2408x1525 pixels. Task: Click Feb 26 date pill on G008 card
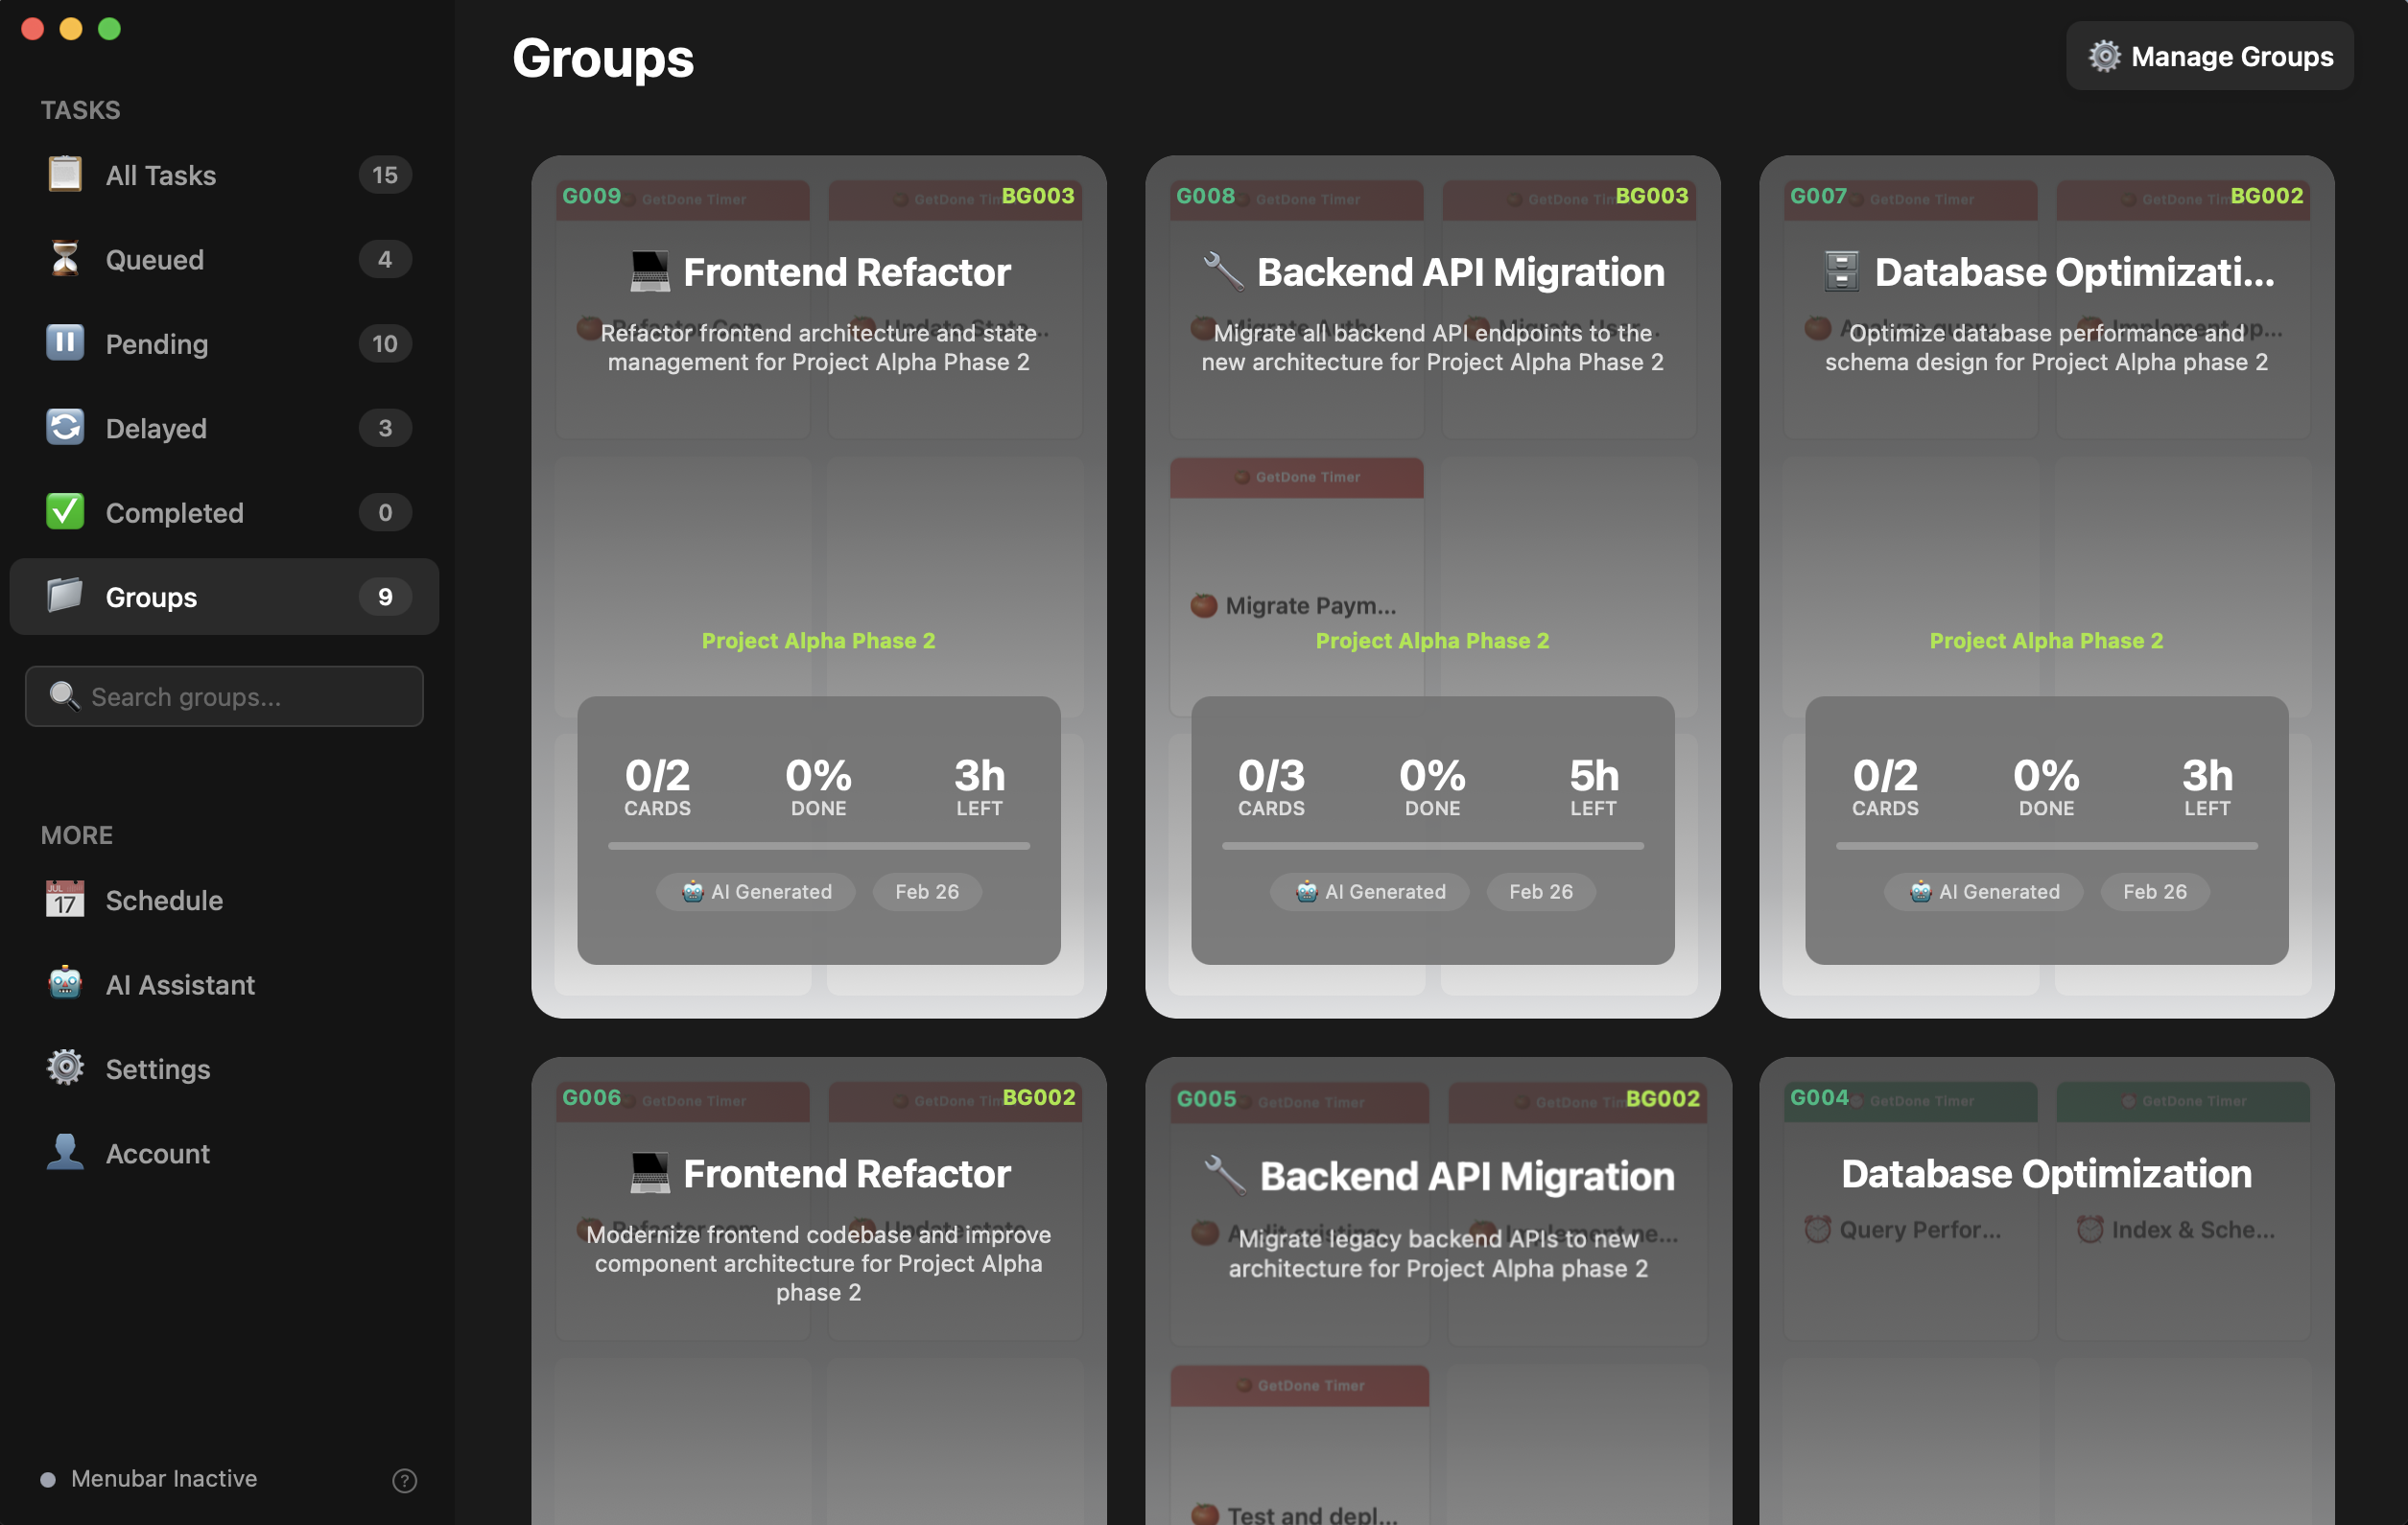click(1541, 891)
